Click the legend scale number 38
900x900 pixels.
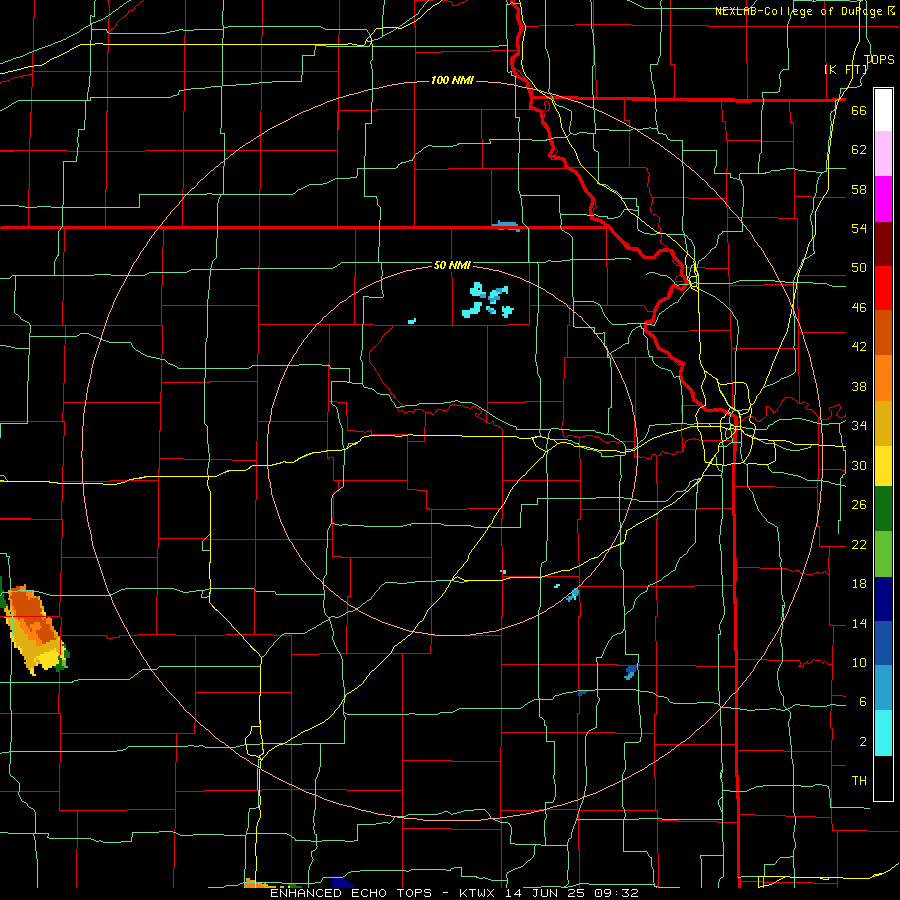859,386
